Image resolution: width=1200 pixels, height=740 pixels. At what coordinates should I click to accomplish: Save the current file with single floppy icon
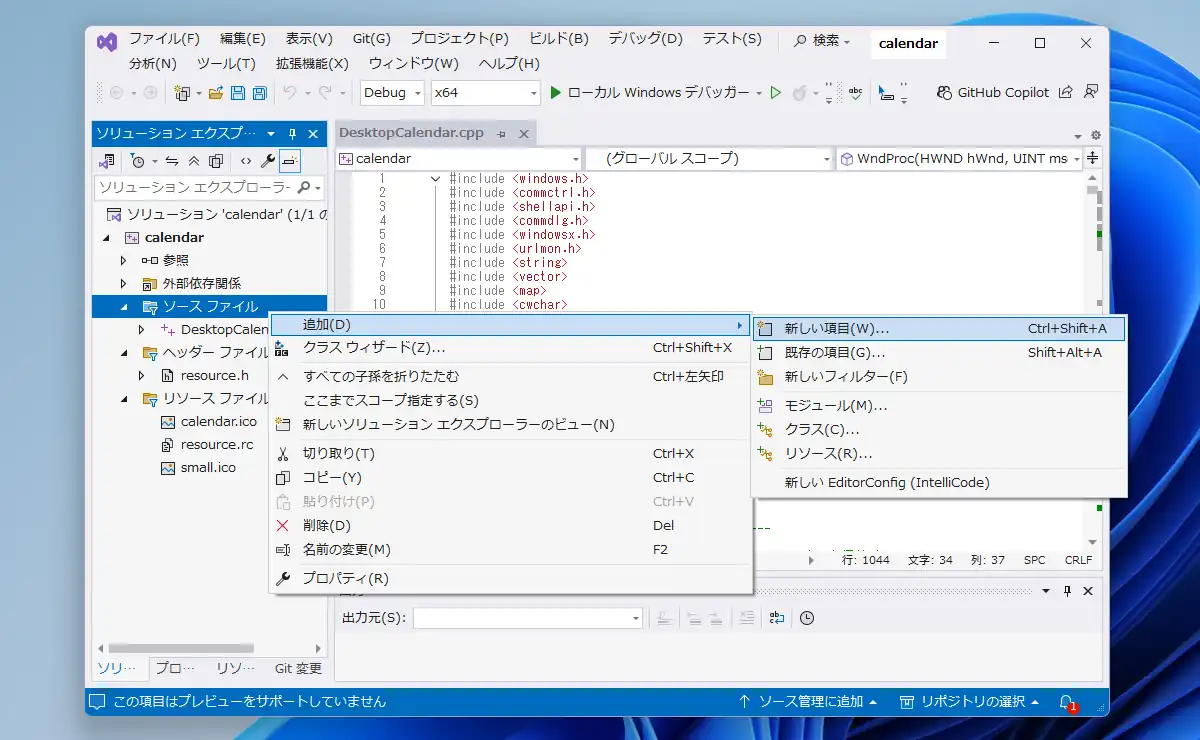pos(238,93)
